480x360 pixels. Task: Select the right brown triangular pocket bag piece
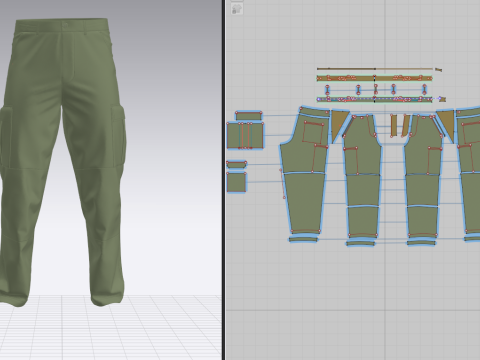click(448, 123)
